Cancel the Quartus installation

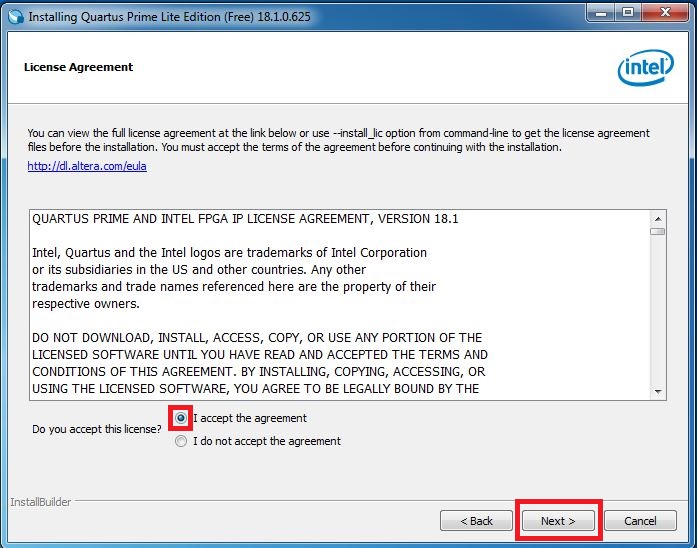click(640, 520)
